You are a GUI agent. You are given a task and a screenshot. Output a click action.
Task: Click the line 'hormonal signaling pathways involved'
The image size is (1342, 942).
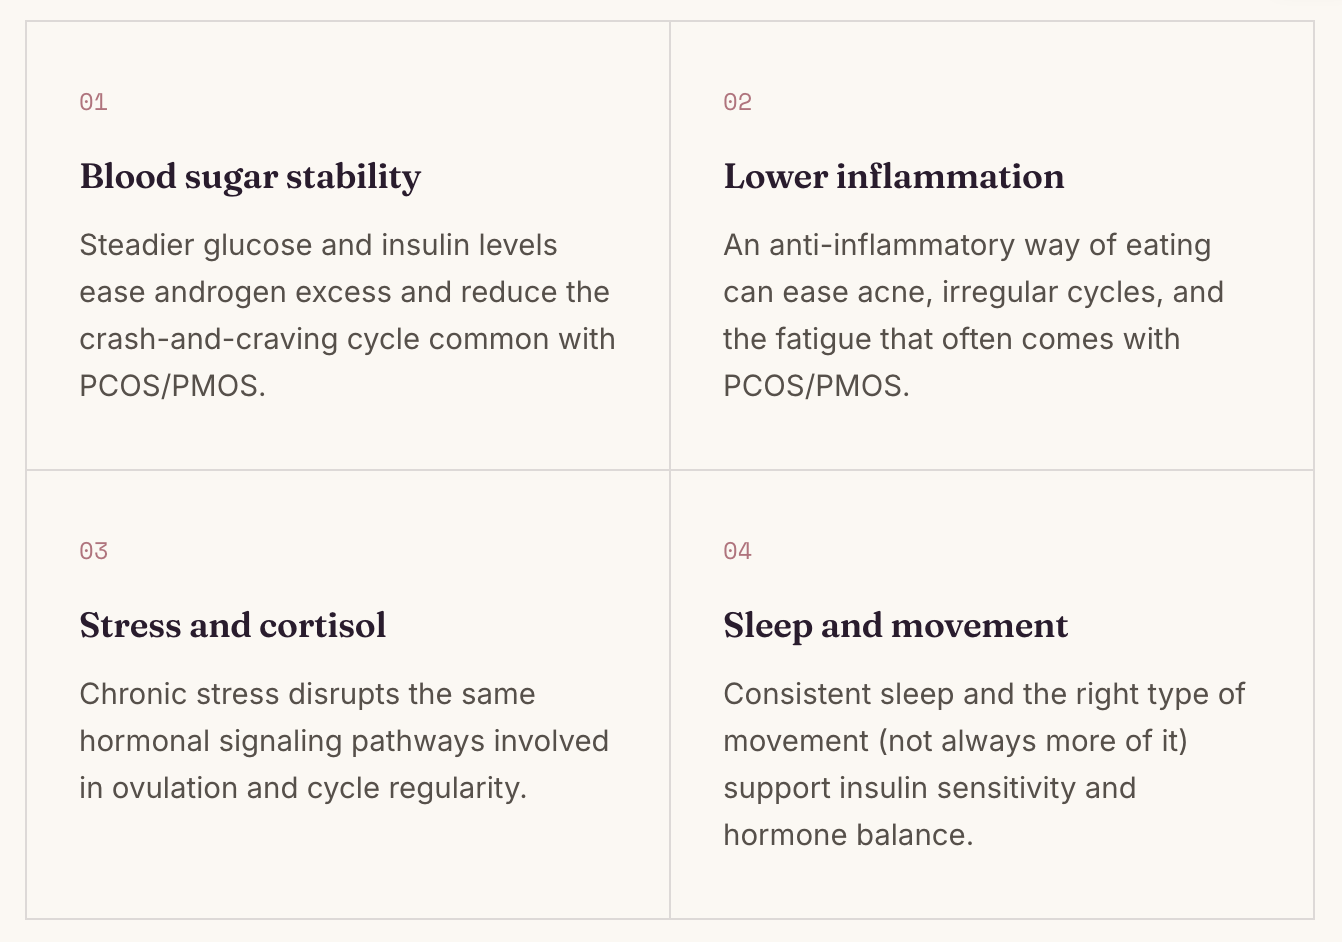tap(344, 741)
